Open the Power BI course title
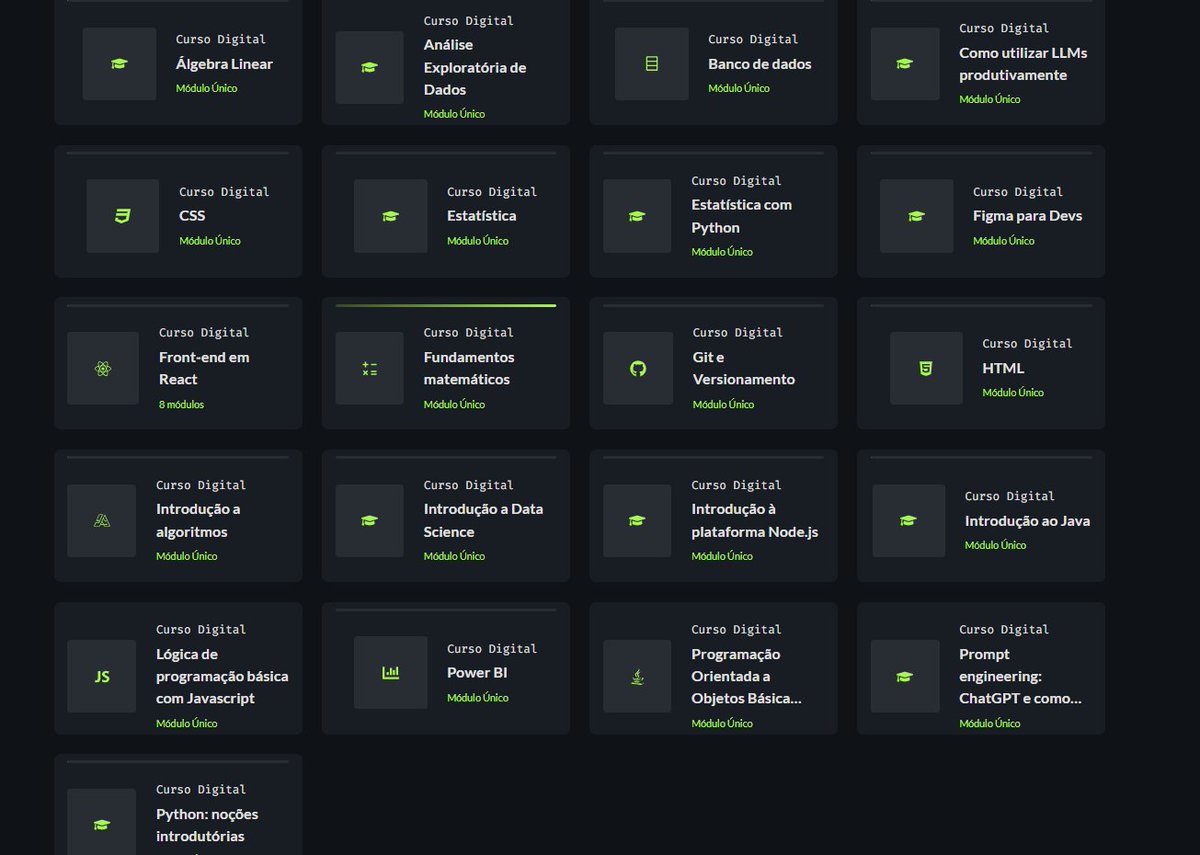Viewport: 1200px width, 855px height. 477,673
